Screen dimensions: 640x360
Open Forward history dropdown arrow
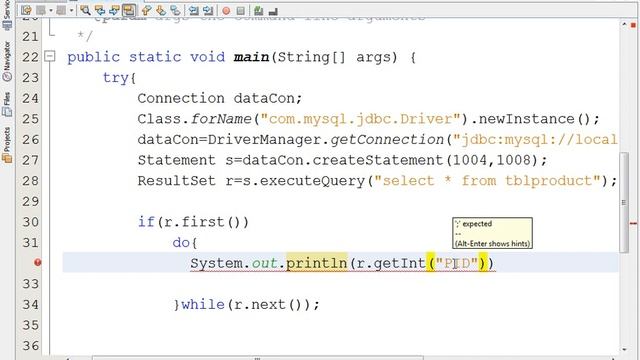click(71, 10)
